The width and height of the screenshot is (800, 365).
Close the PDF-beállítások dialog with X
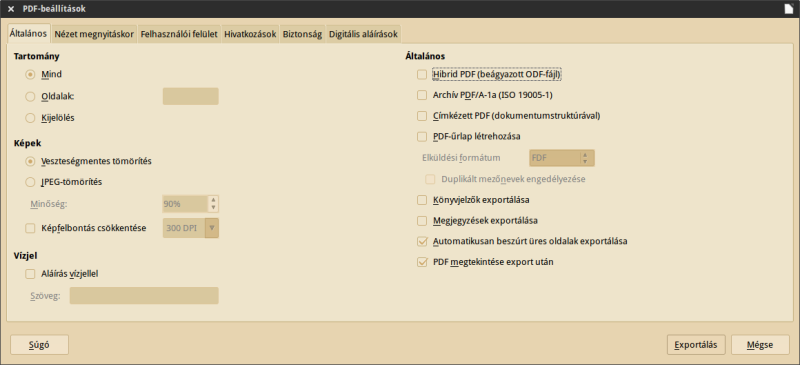11,9
